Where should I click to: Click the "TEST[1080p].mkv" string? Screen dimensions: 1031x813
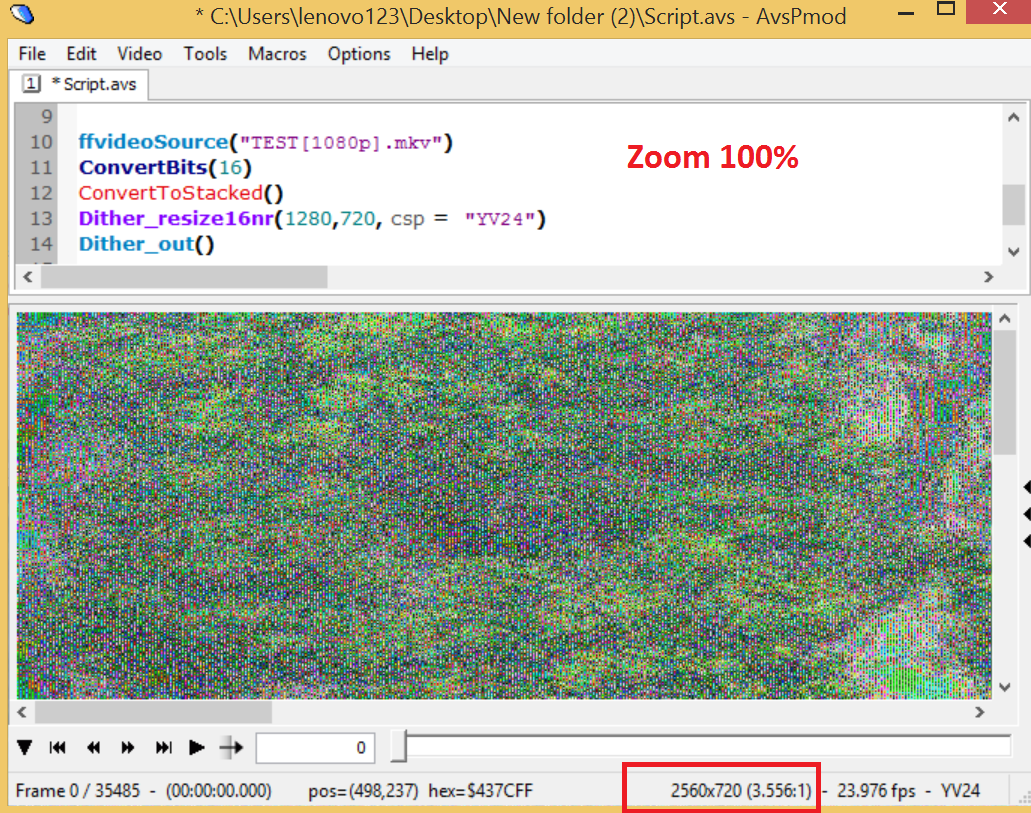(341, 143)
